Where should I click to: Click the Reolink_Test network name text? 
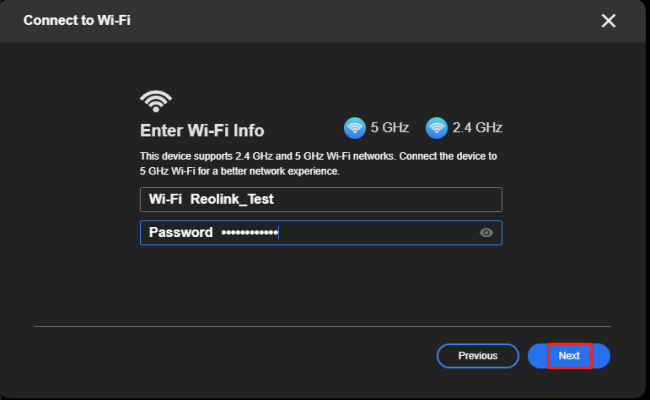coord(232,199)
